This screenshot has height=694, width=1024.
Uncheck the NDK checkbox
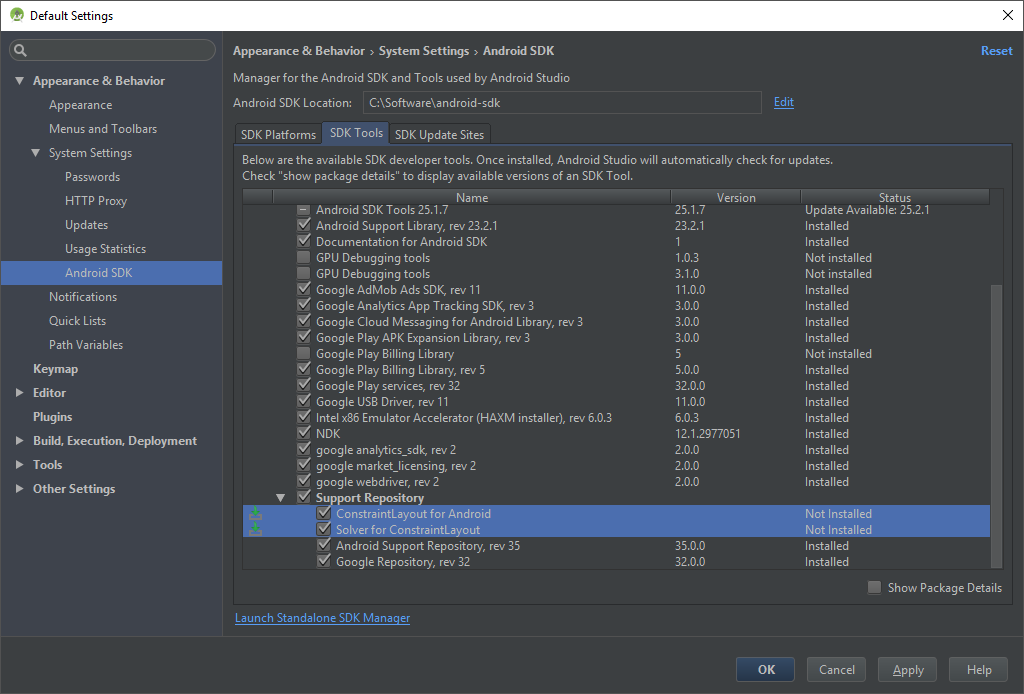pos(304,434)
